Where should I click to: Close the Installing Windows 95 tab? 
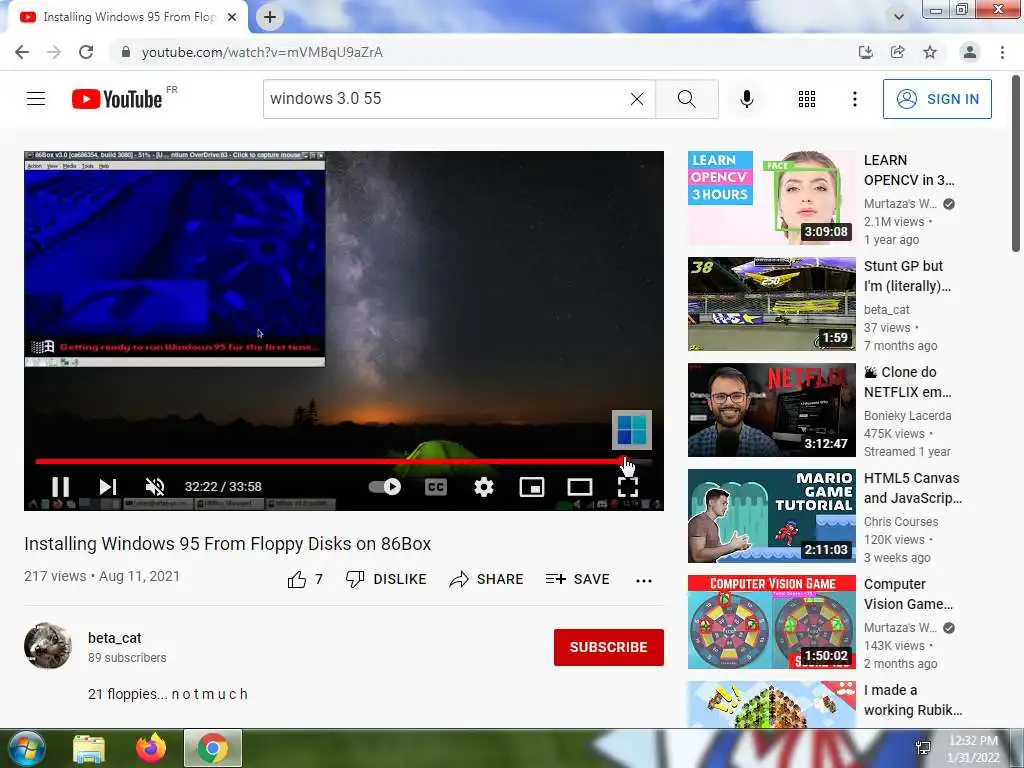(x=232, y=17)
